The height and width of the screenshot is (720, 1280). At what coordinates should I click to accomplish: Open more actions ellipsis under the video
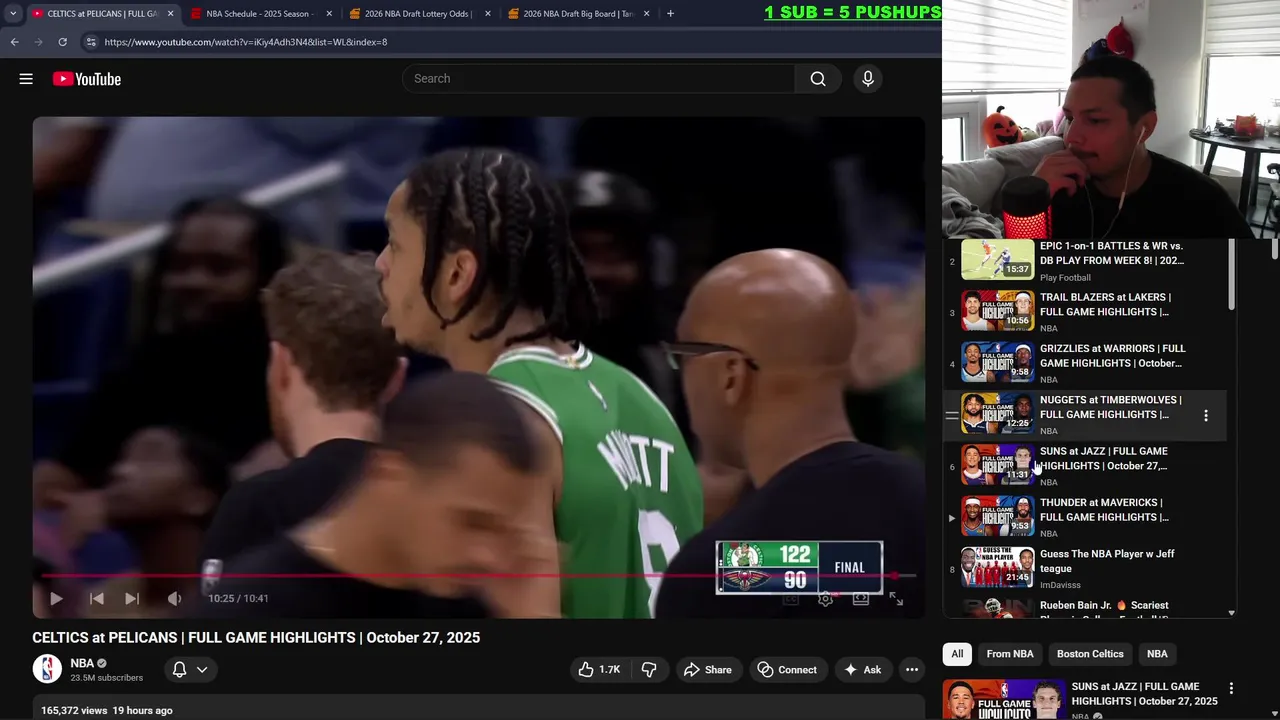[x=911, y=669]
